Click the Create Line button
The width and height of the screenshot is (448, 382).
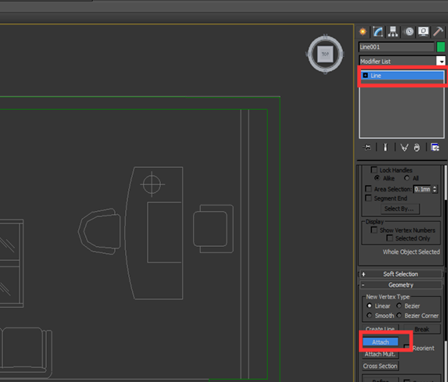pyautogui.click(x=380, y=329)
